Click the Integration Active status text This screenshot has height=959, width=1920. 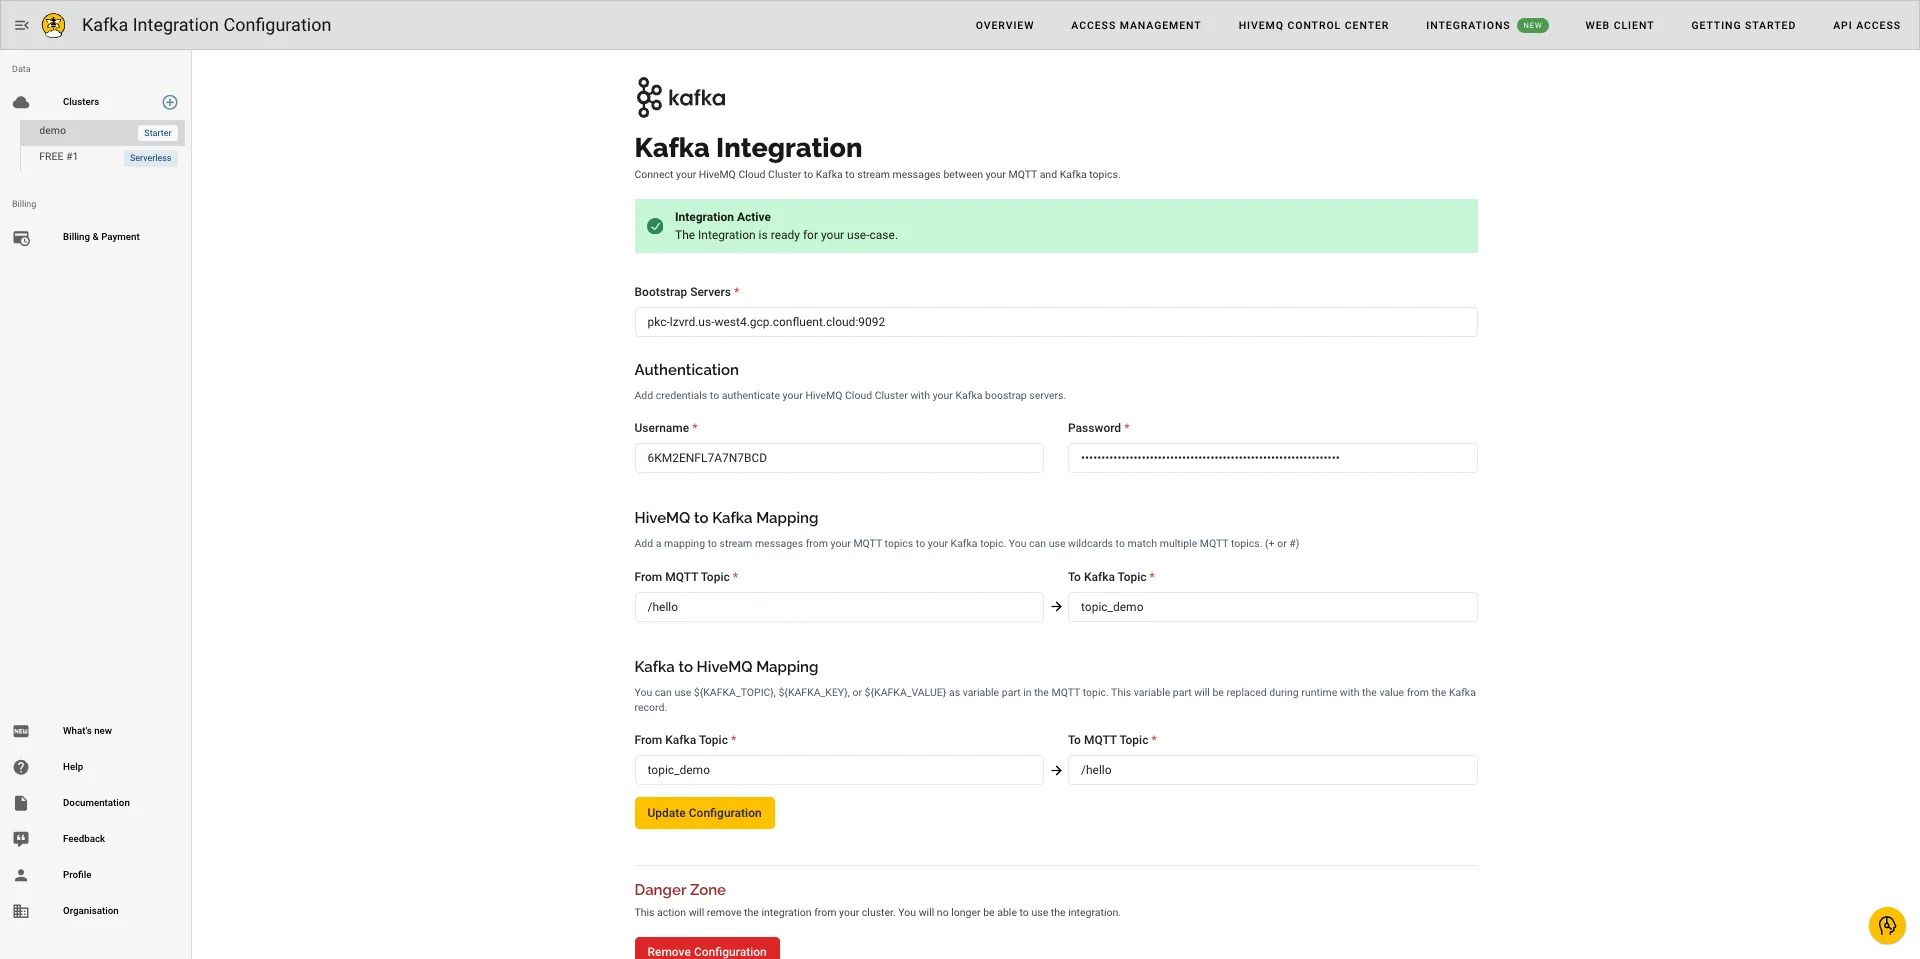(x=723, y=217)
